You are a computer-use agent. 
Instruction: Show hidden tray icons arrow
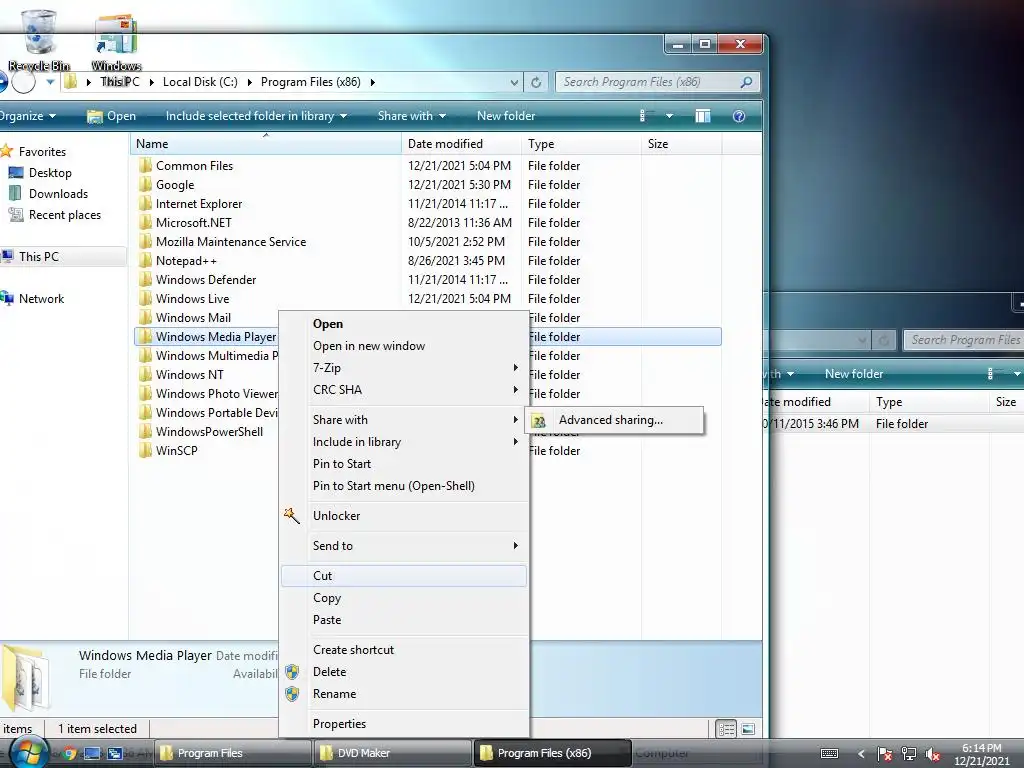tap(861, 754)
